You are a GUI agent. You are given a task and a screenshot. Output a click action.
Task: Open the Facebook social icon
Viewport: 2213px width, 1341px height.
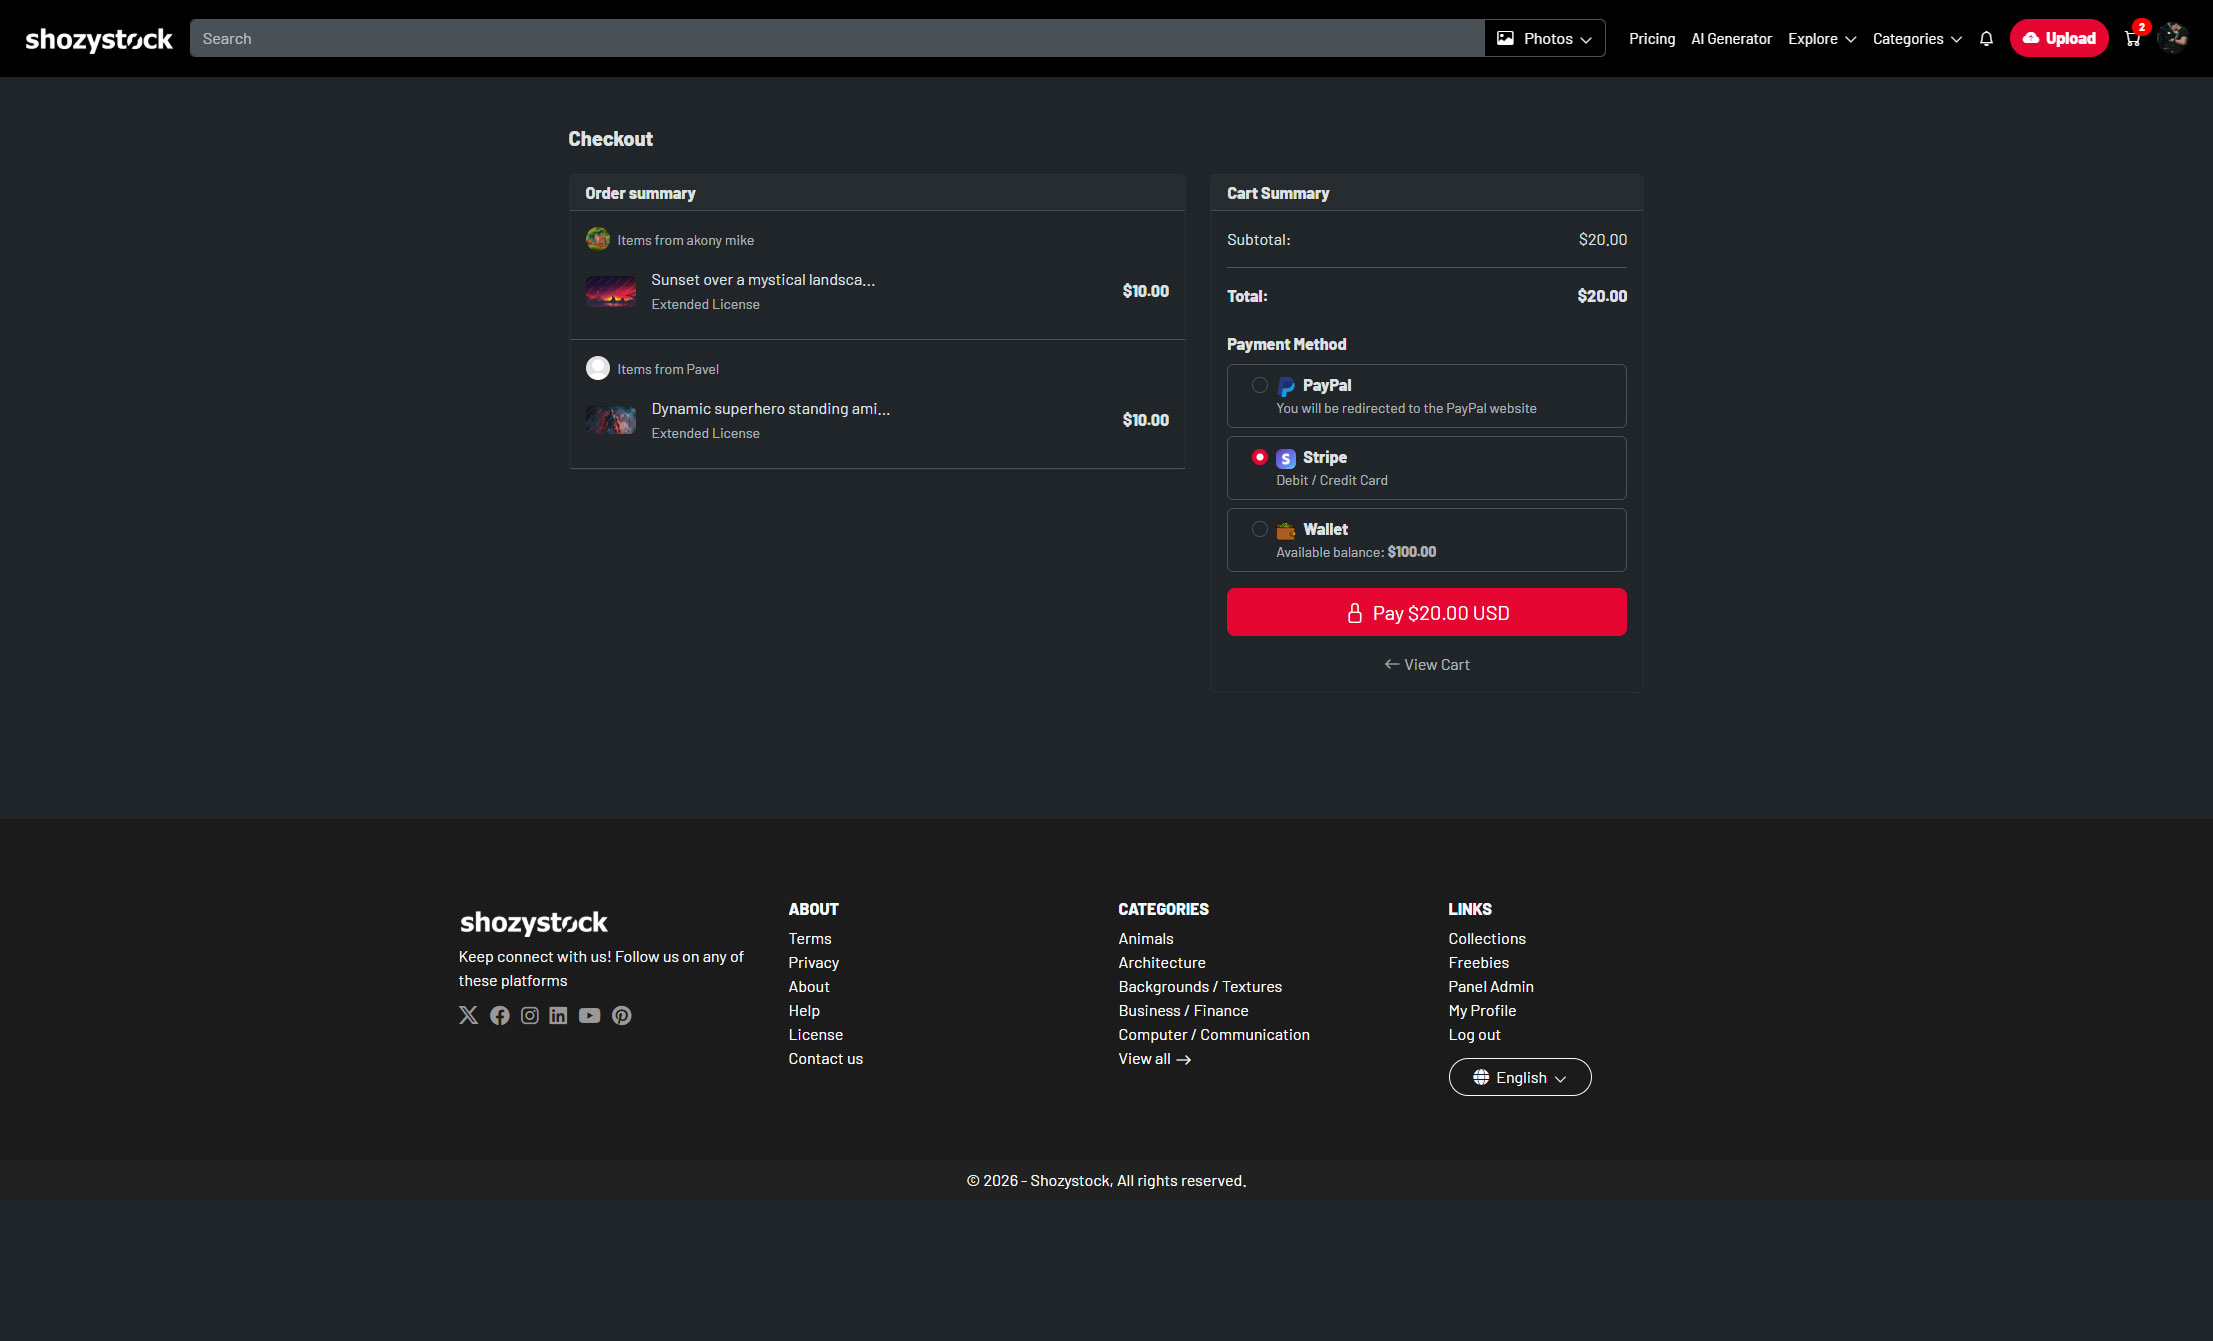tap(500, 1015)
